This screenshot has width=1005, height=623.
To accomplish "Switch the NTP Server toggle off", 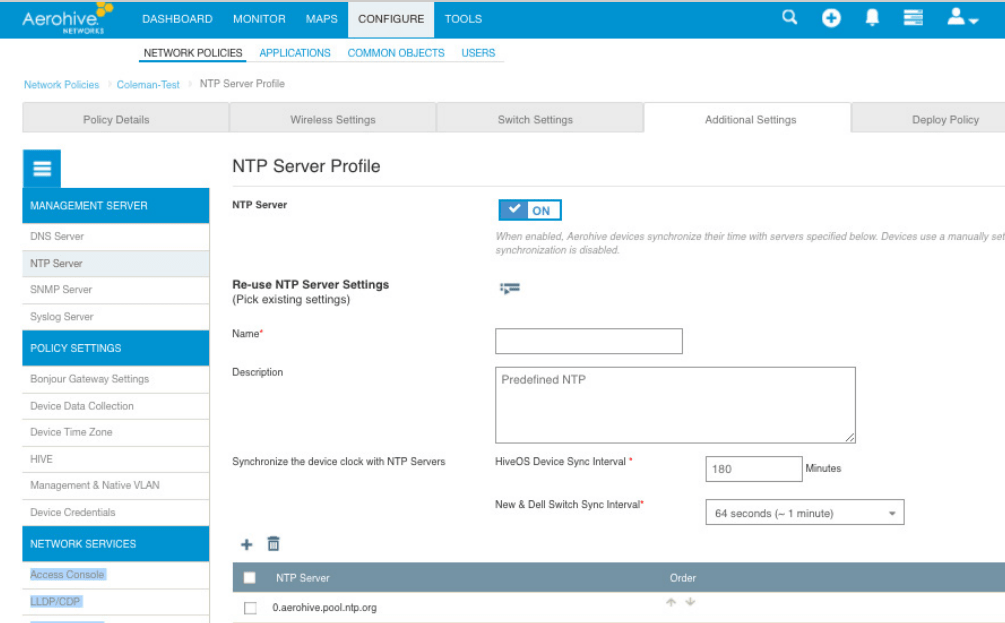I will [530, 210].
